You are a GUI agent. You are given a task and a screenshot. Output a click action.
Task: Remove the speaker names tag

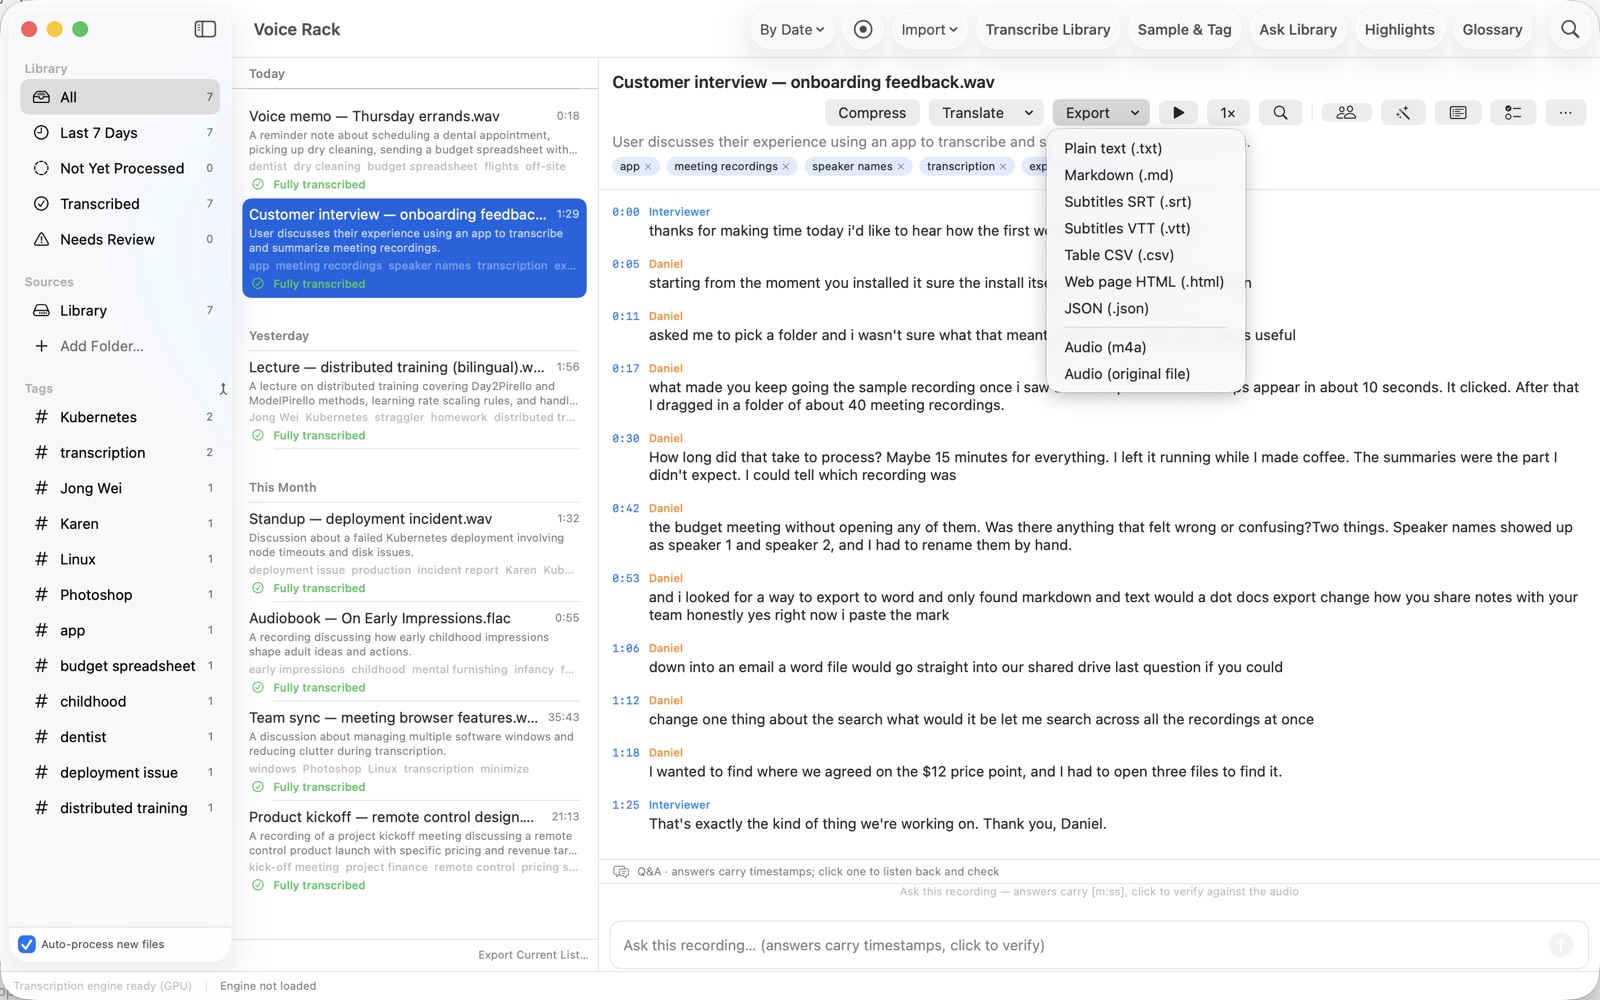(x=901, y=167)
